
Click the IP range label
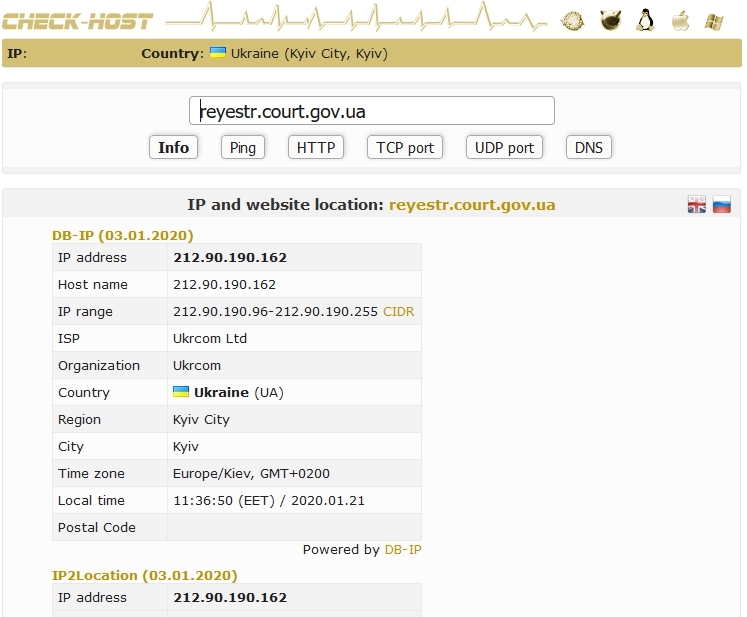click(x=85, y=312)
